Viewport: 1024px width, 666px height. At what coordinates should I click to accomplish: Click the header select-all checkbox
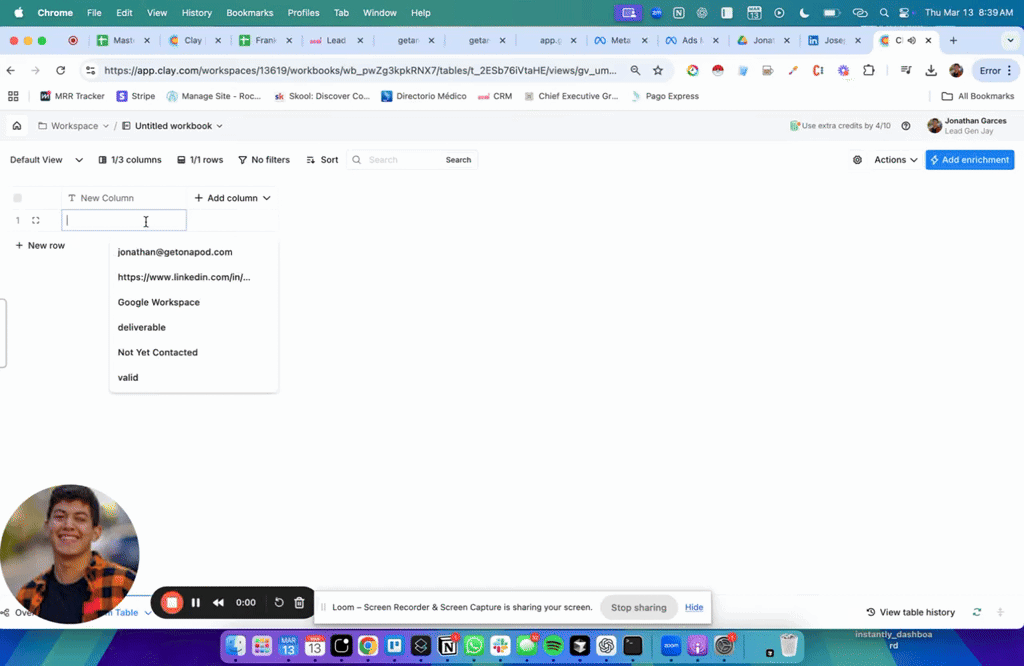17,197
